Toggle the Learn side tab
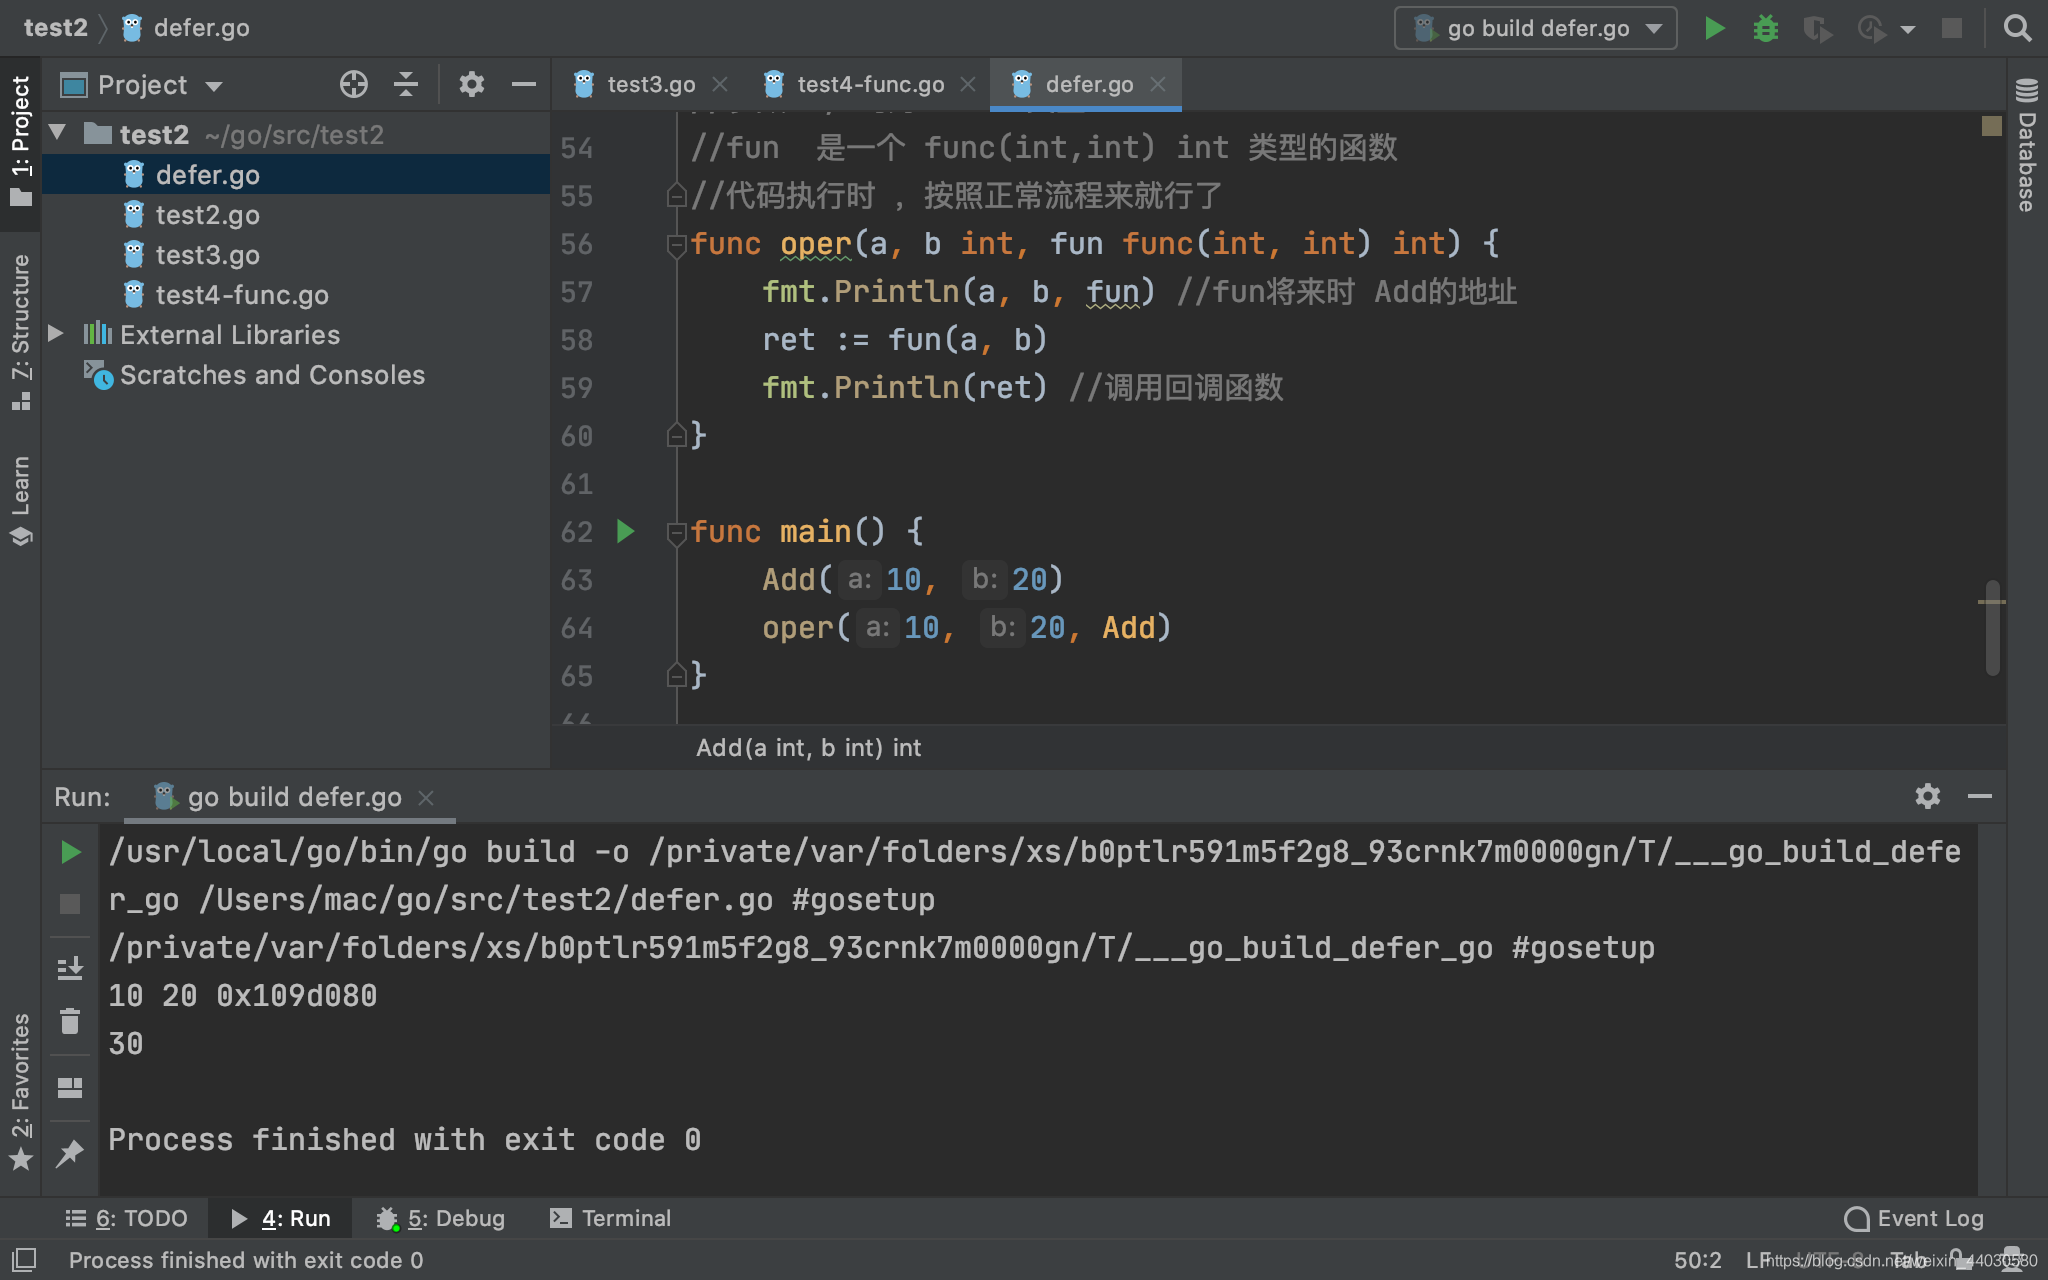Viewport: 2048px width, 1280px height. [20, 500]
